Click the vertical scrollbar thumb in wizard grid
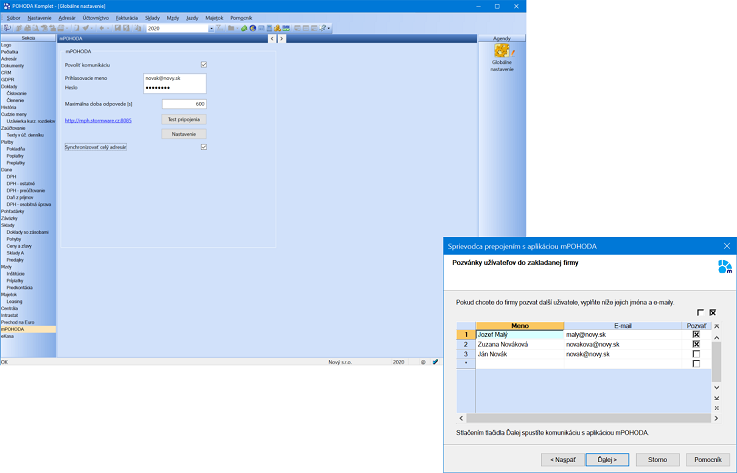 tap(716, 362)
